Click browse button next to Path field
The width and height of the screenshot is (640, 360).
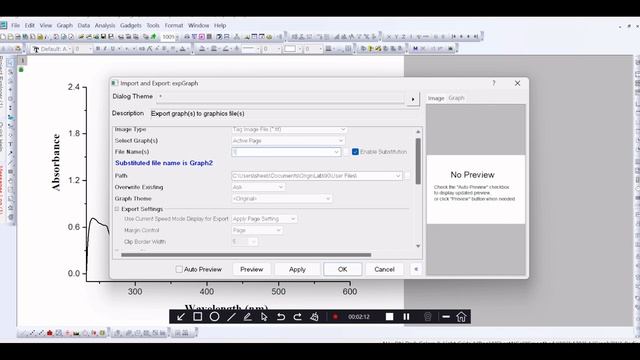[x=407, y=176]
